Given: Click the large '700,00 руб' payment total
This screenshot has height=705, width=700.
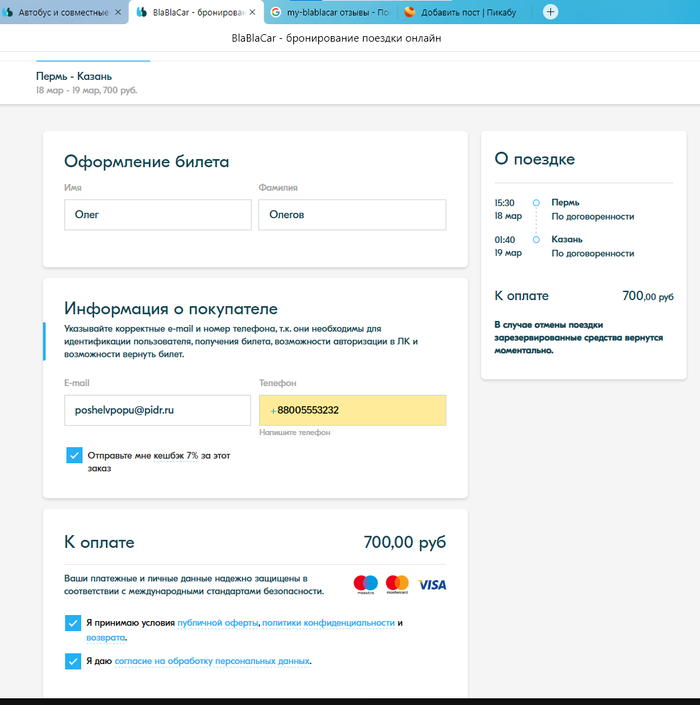Looking at the screenshot, I should 405,542.
